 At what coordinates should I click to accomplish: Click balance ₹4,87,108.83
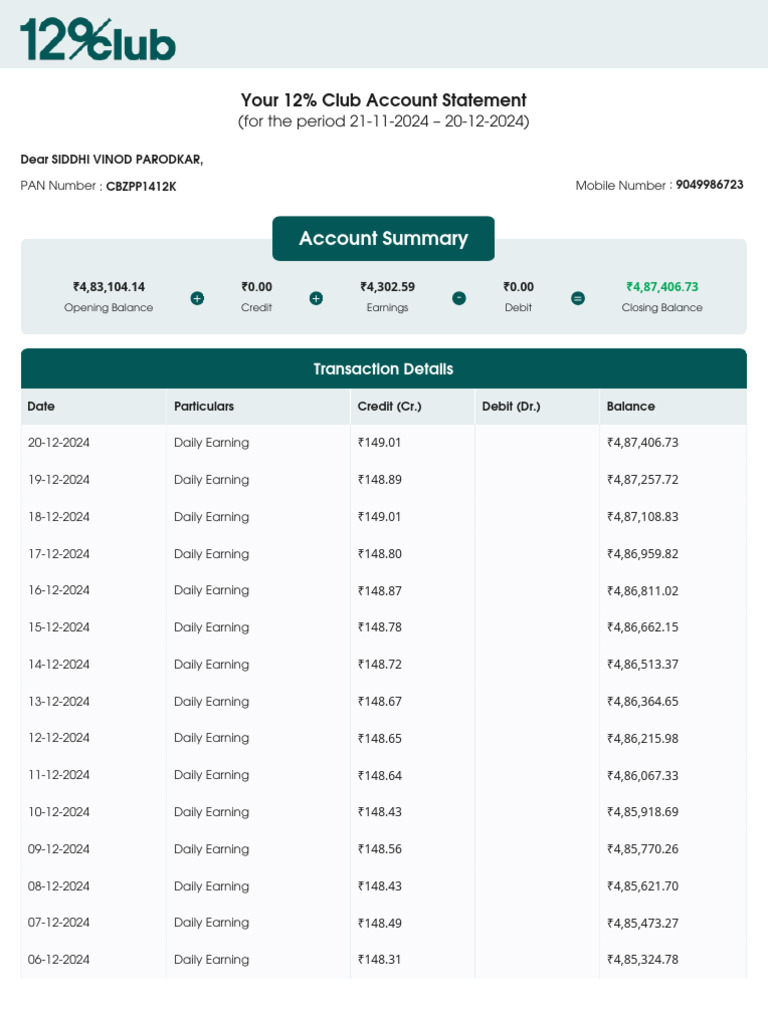[643, 517]
